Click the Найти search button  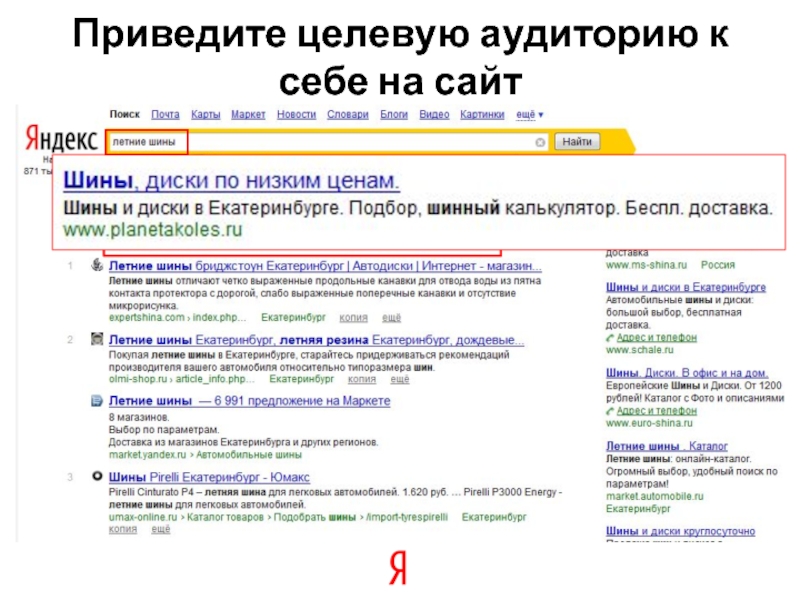tap(577, 142)
